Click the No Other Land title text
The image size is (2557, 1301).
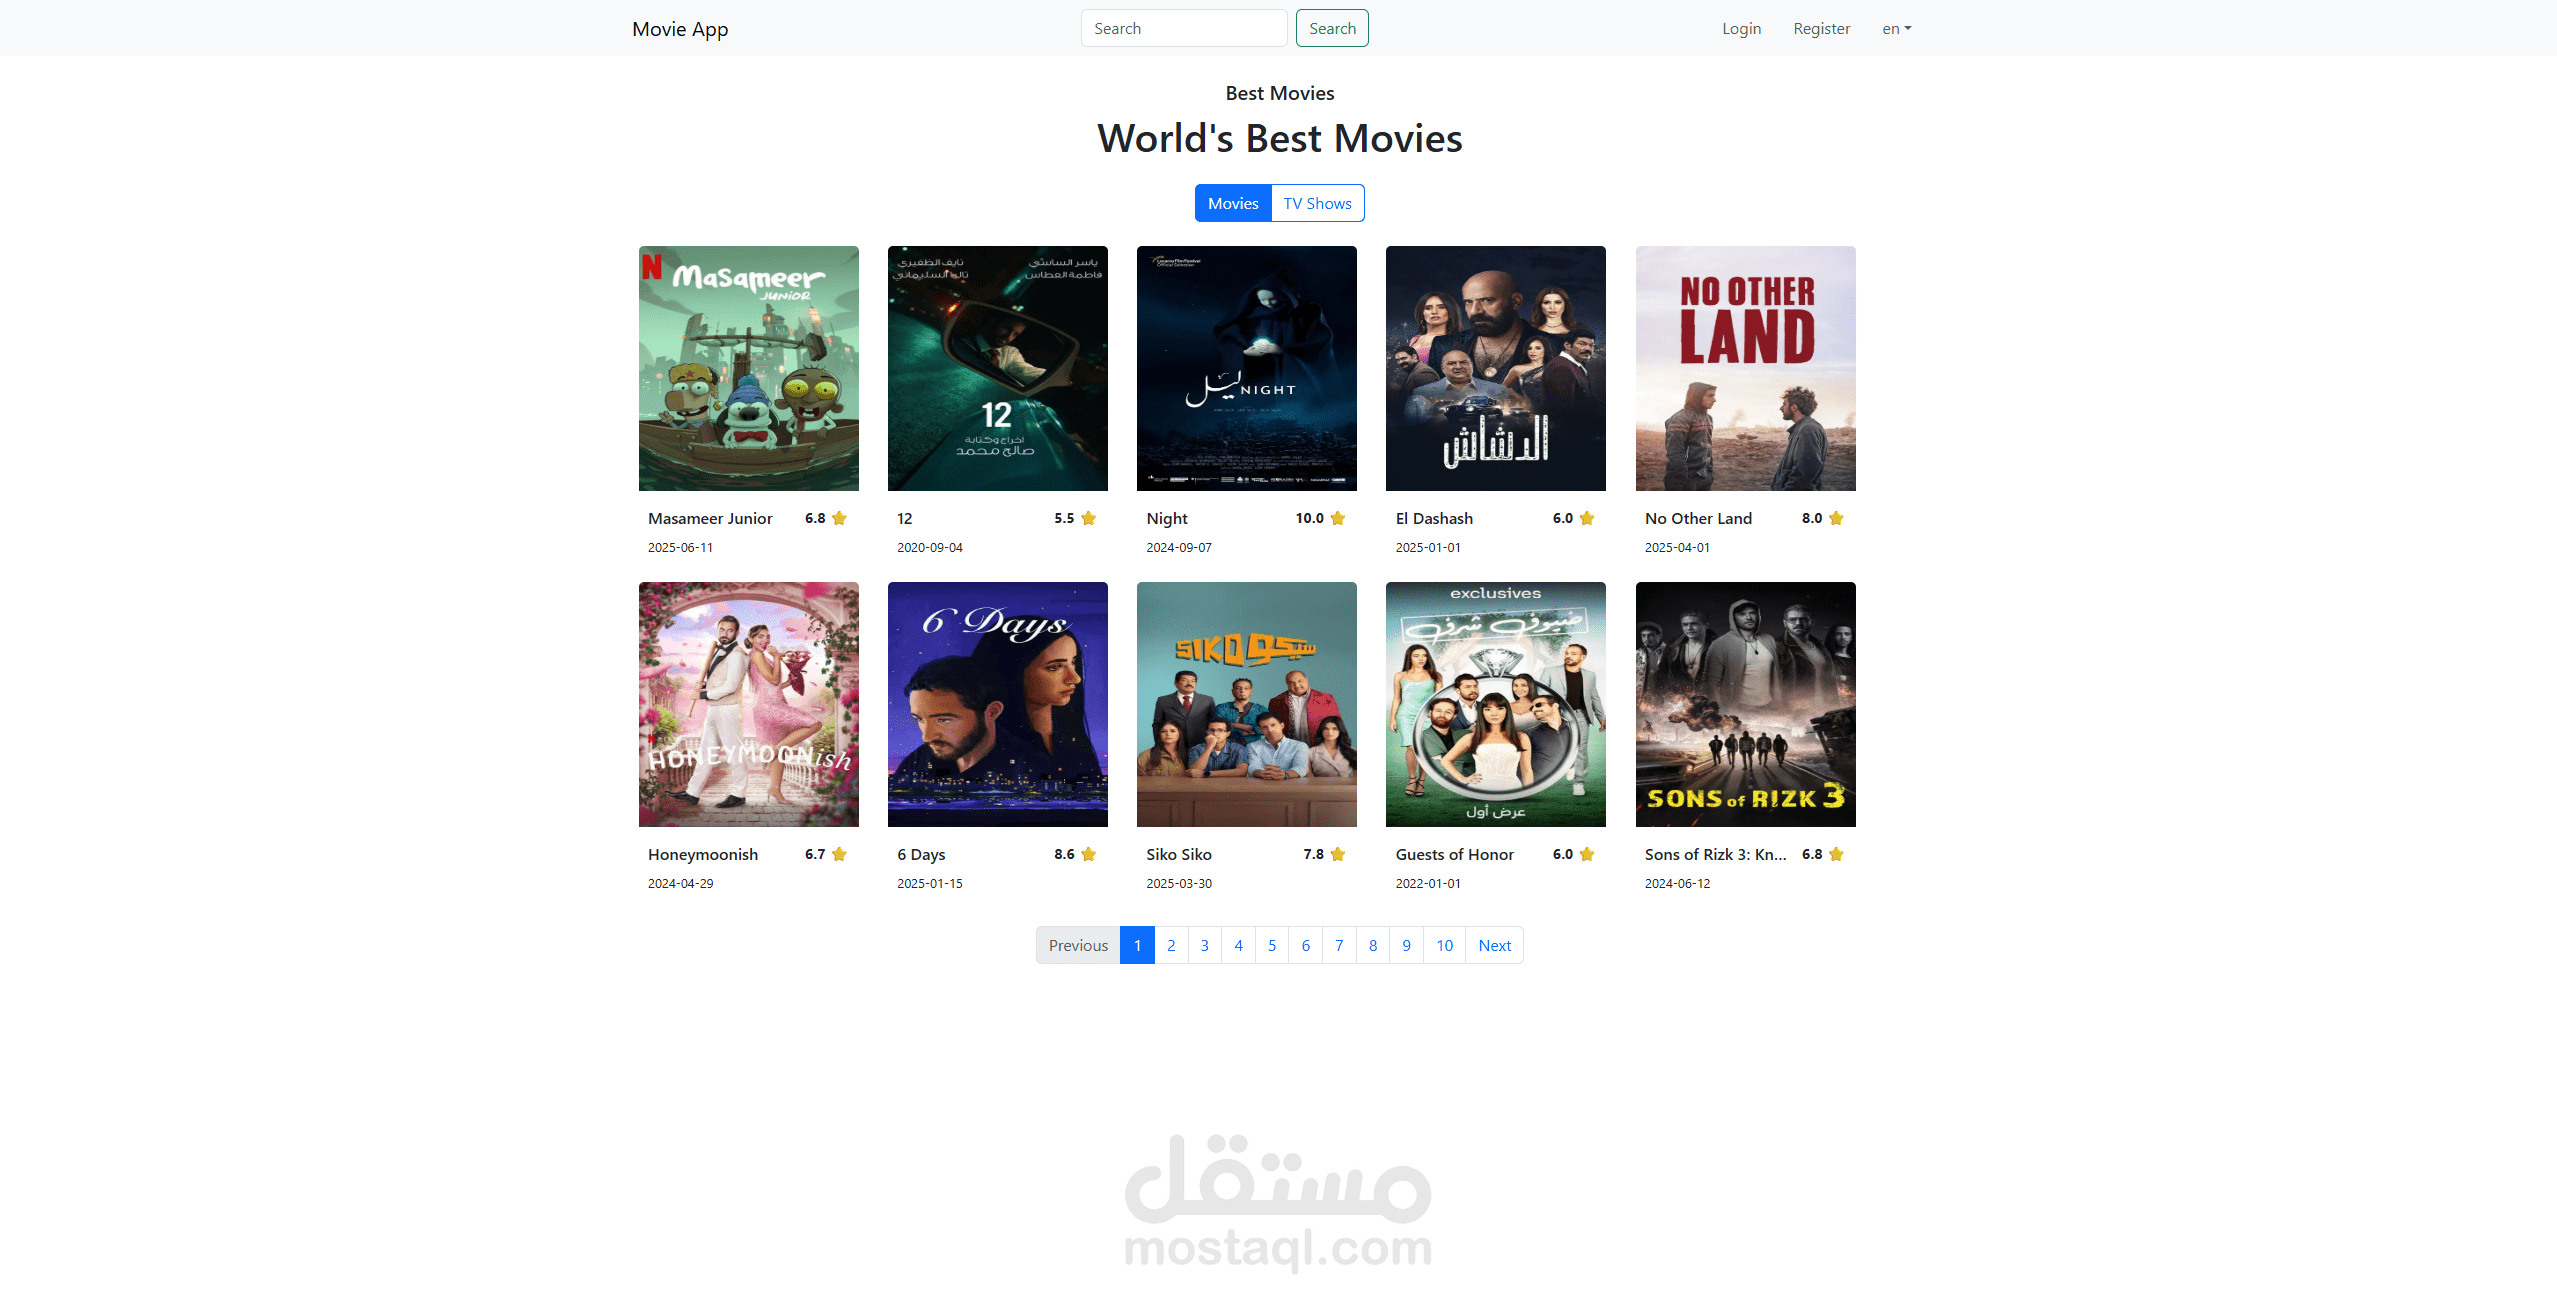1698,518
